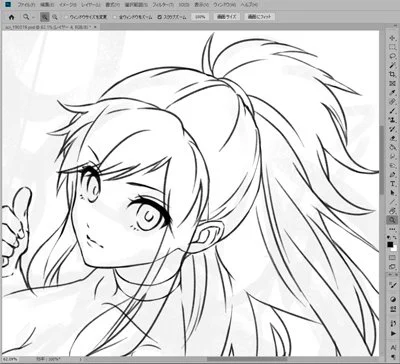Click the 画面サイズ button
Image resolution: width=400 pixels, height=364 pixels.
point(226,17)
